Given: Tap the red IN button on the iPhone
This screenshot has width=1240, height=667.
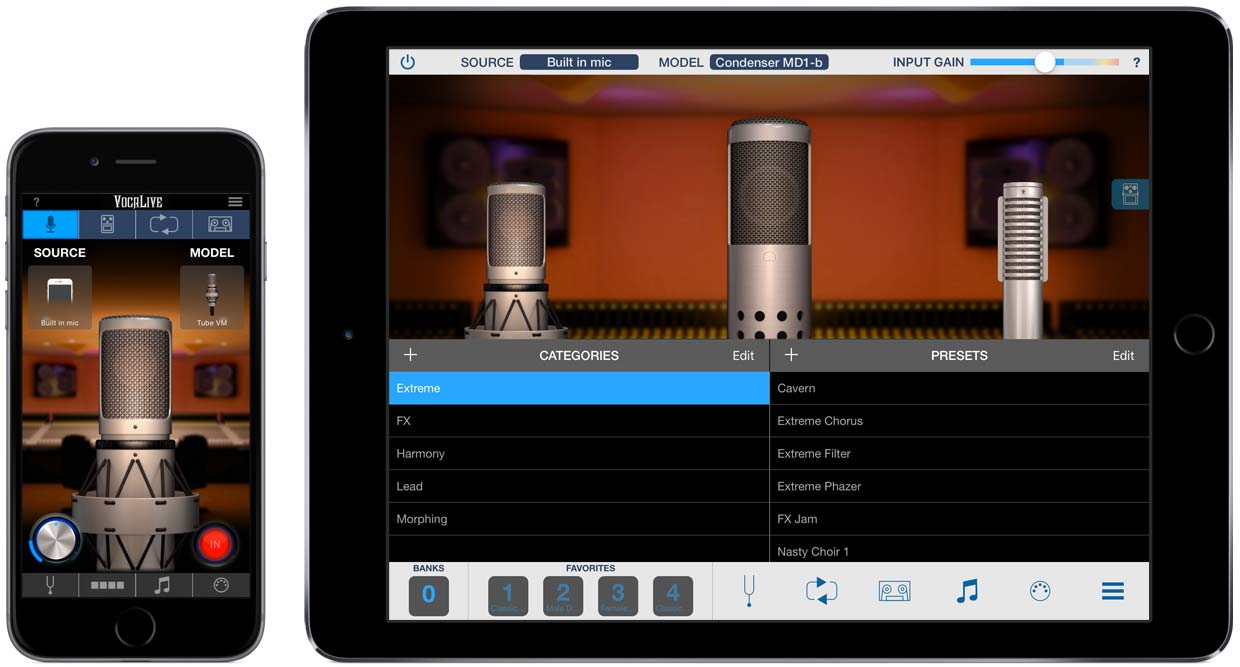Looking at the screenshot, I should pyautogui.click(x=214, y=544).
